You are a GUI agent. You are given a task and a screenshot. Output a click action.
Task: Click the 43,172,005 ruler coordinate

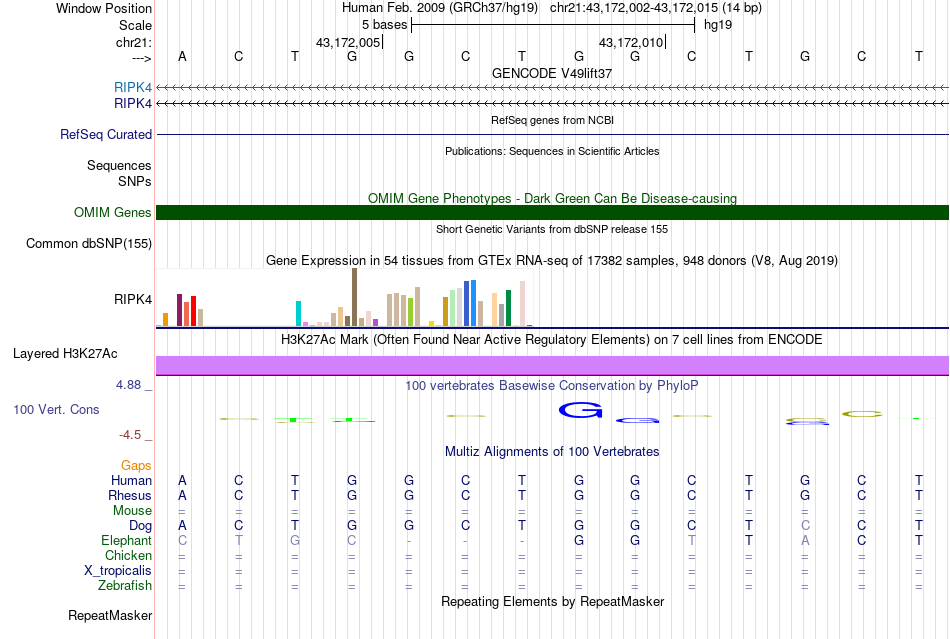click(x=348, y=42)
